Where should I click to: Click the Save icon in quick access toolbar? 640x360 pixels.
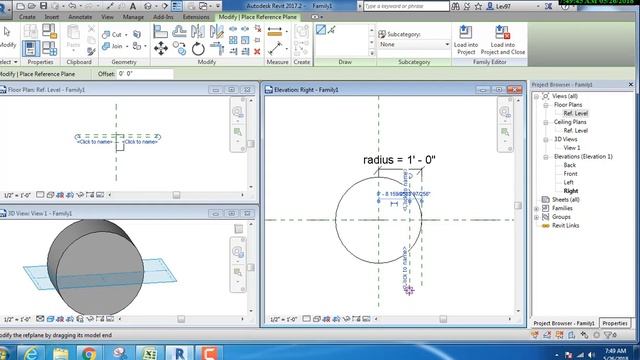click(43, 6)
